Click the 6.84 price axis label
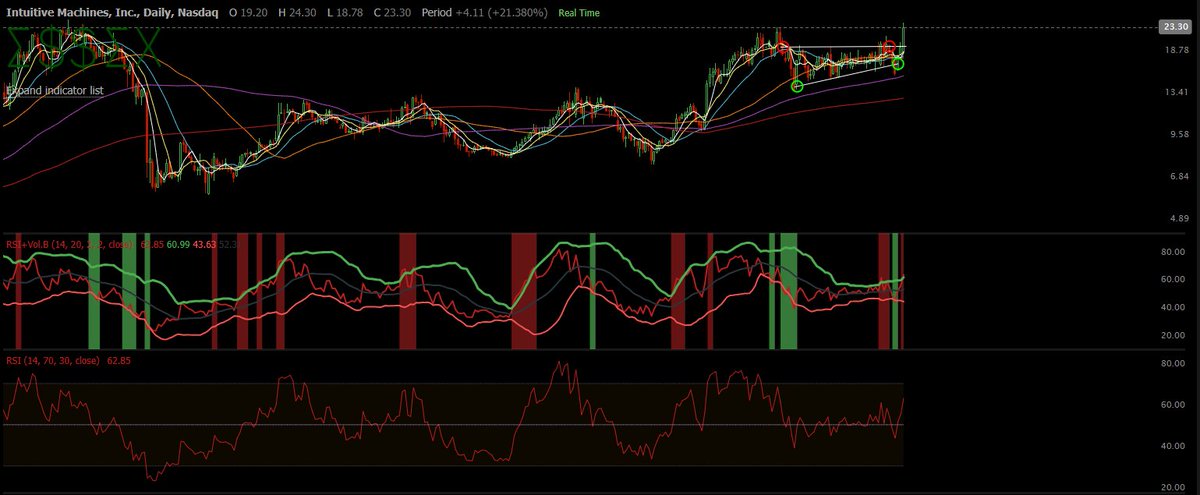 point(1177,176)
